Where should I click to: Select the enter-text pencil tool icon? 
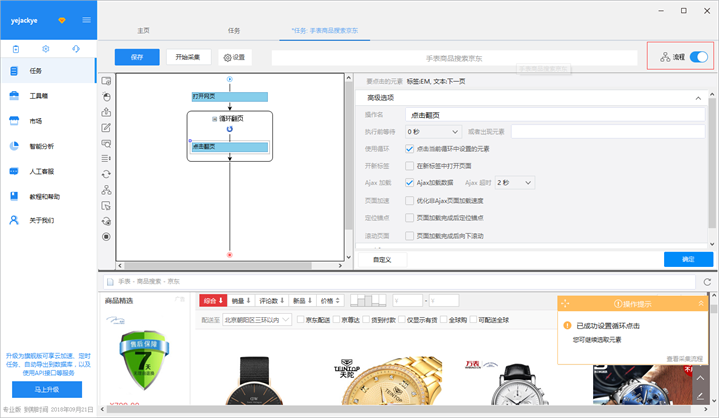tap(106, 128)
